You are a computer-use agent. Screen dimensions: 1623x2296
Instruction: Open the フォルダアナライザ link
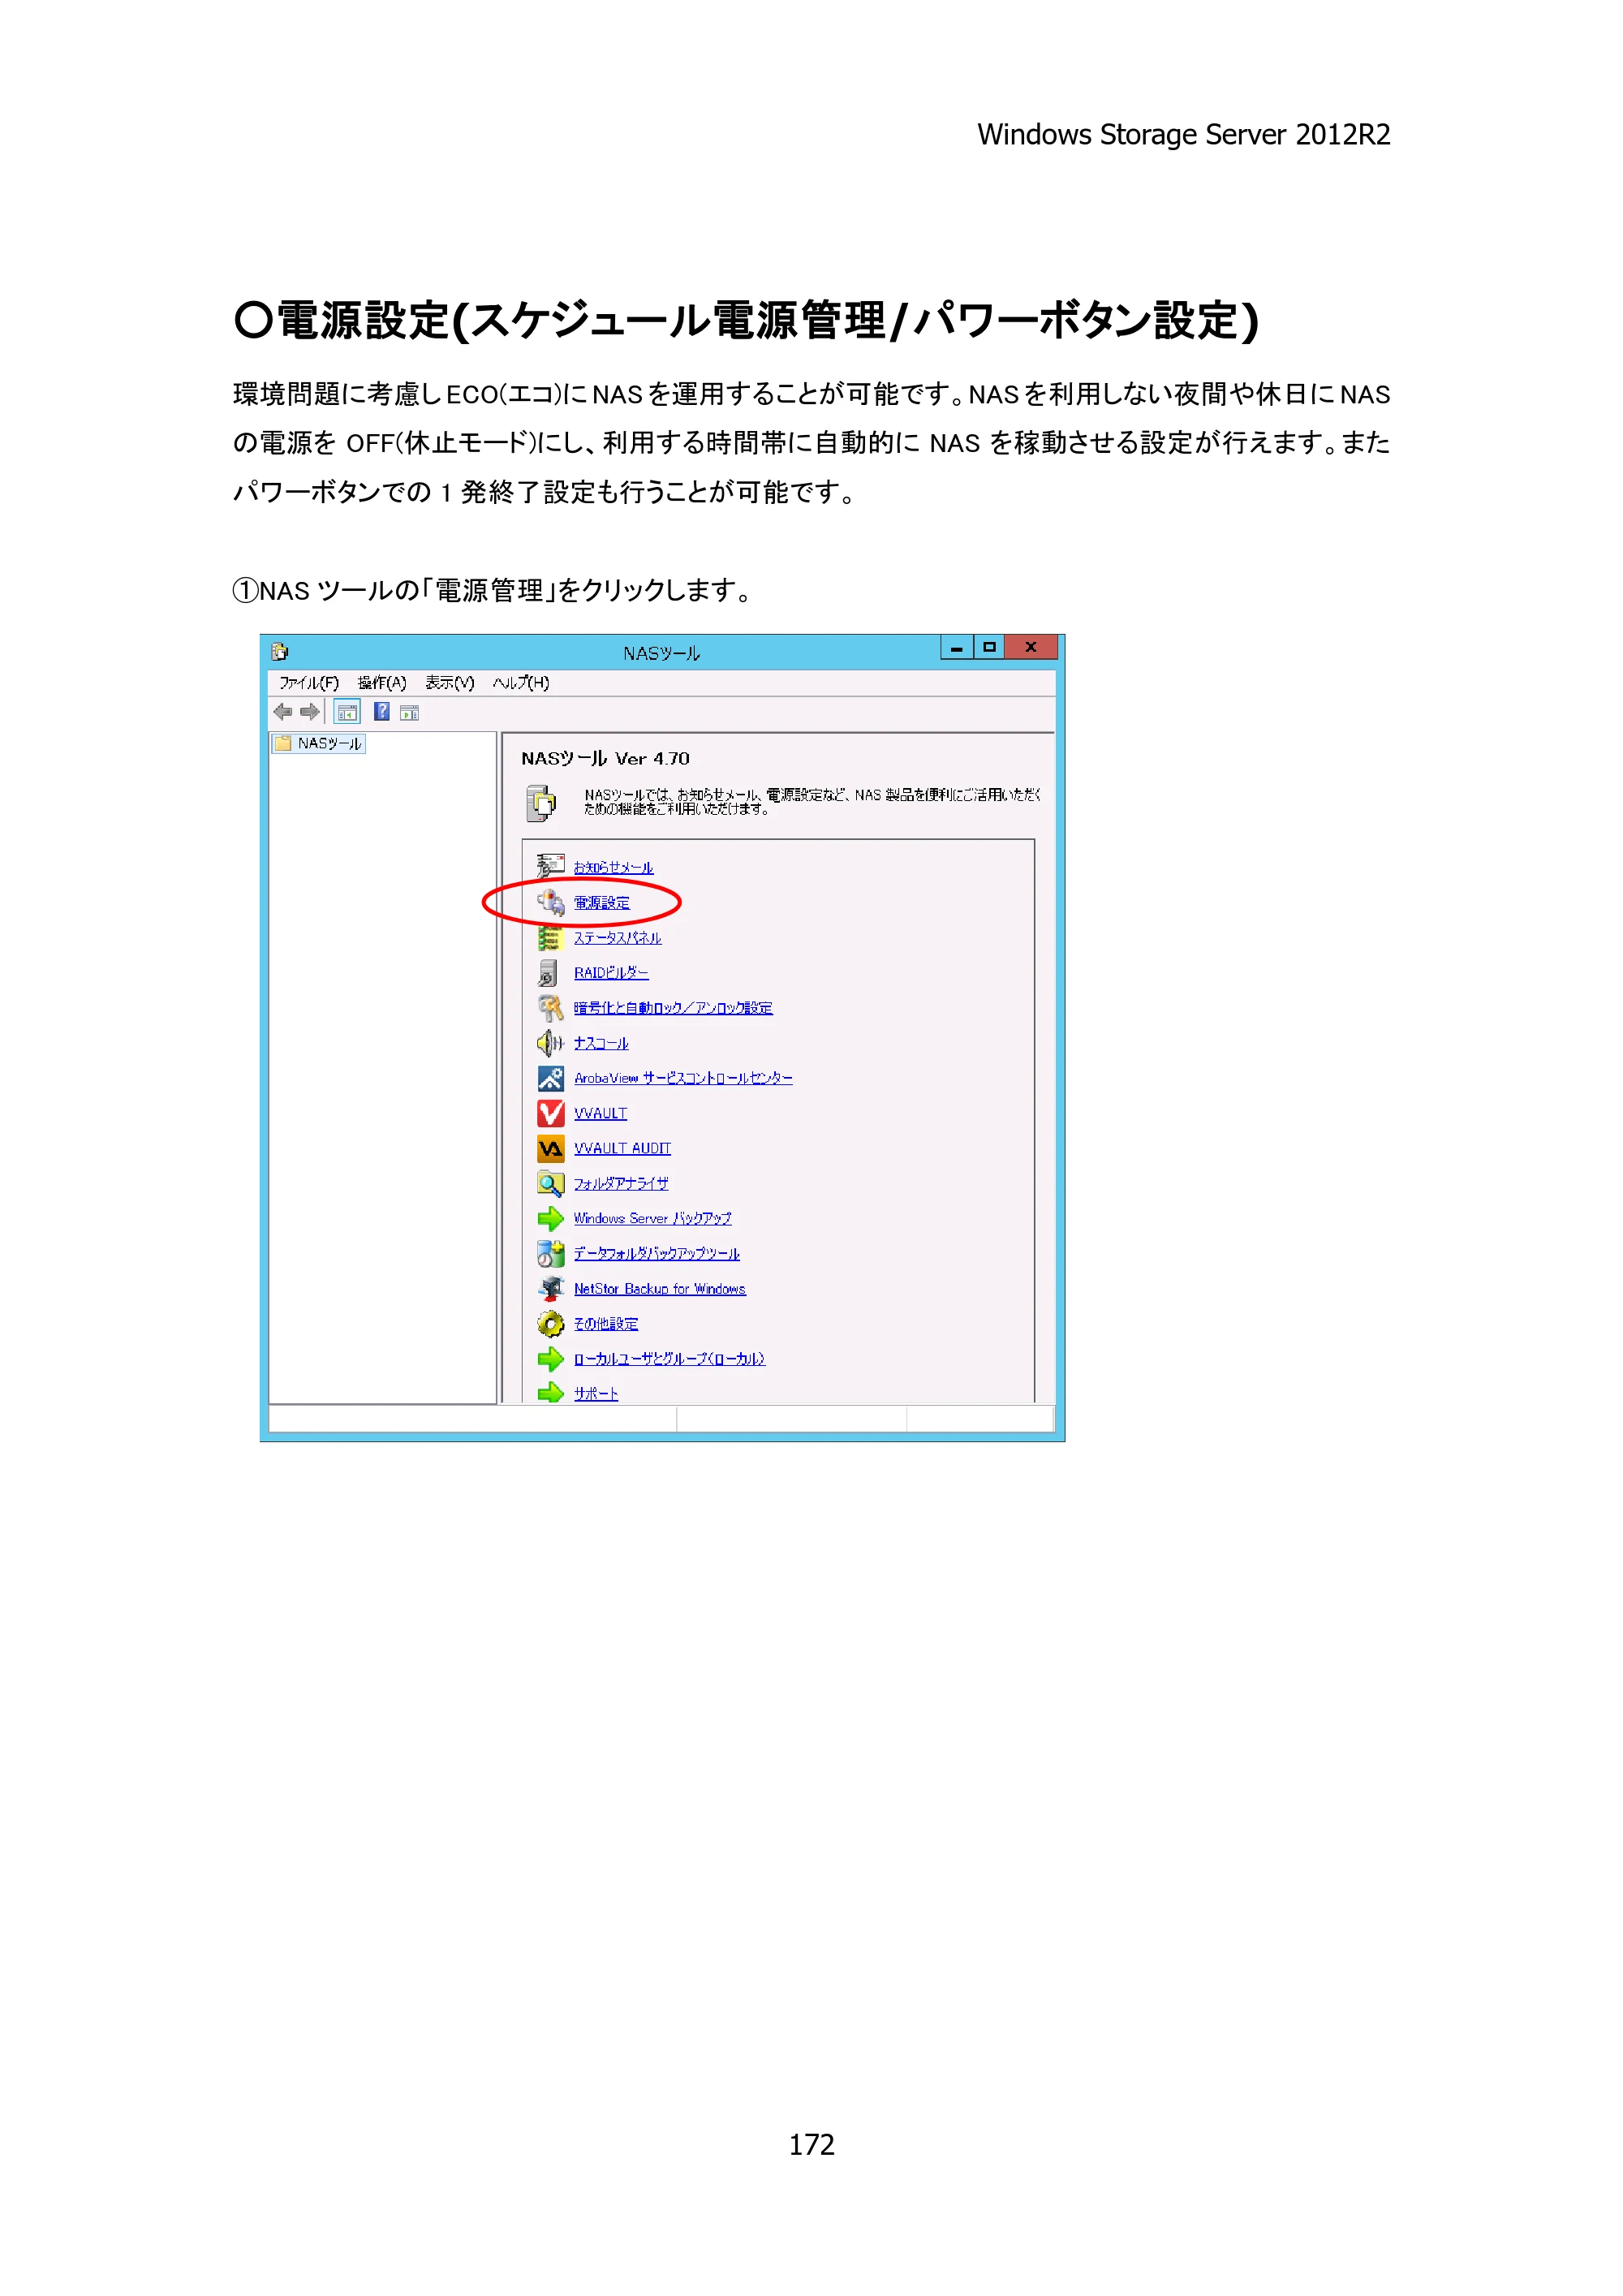point(621,1183)
